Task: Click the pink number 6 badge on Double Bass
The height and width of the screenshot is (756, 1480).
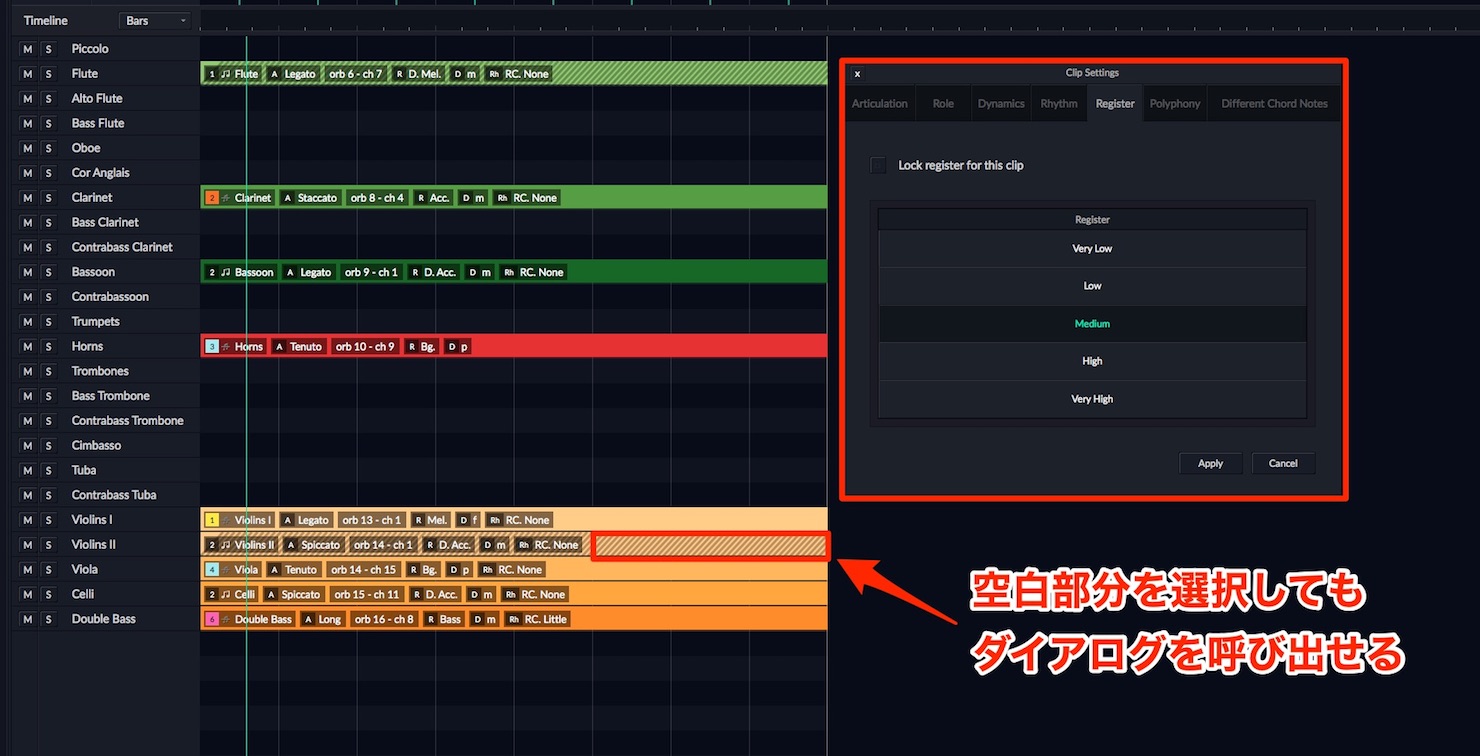Action: tap(212, 620)
